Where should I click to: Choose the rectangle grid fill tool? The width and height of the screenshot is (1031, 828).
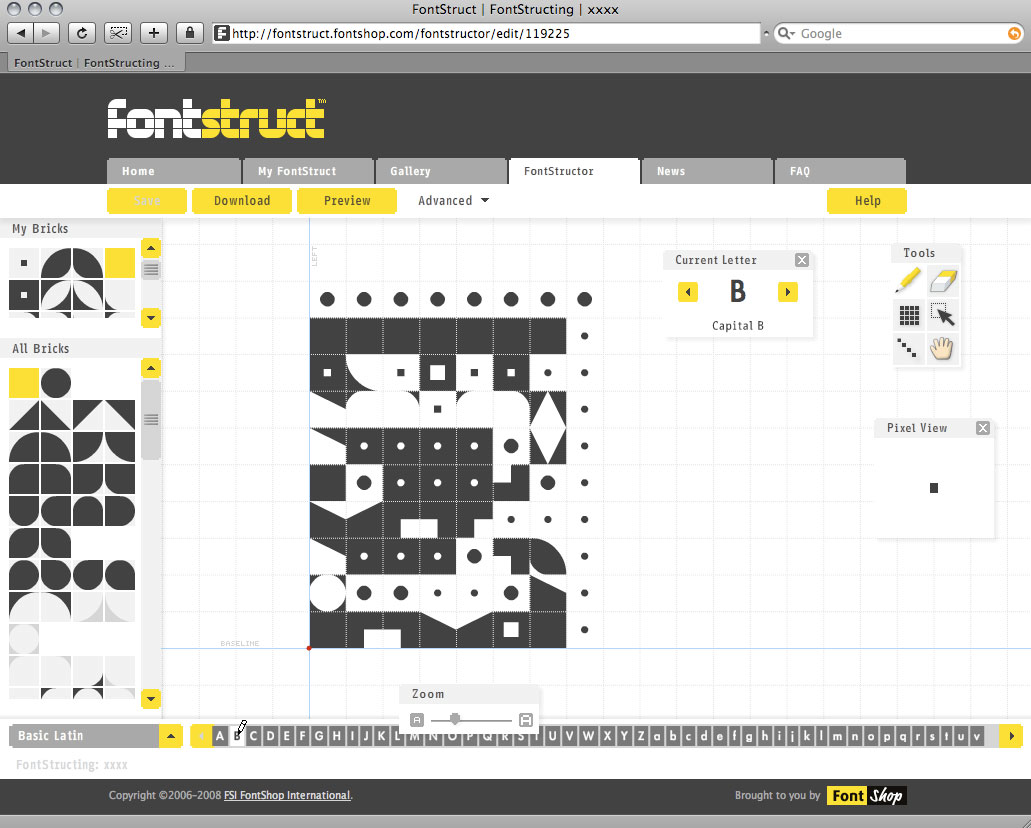pos(908,315)
